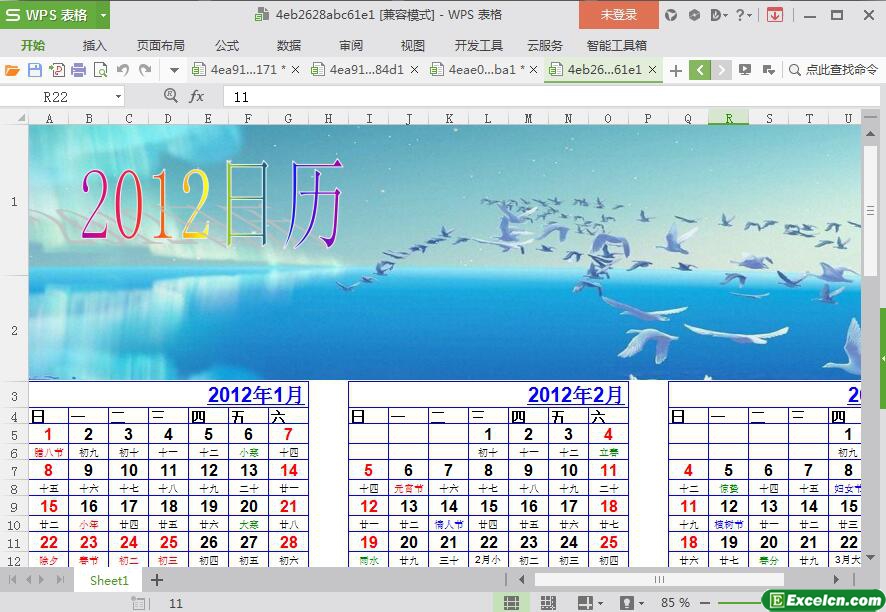Switch to normal view in status bar
This screenshot has height=612, width=886.
click(511, 603)
